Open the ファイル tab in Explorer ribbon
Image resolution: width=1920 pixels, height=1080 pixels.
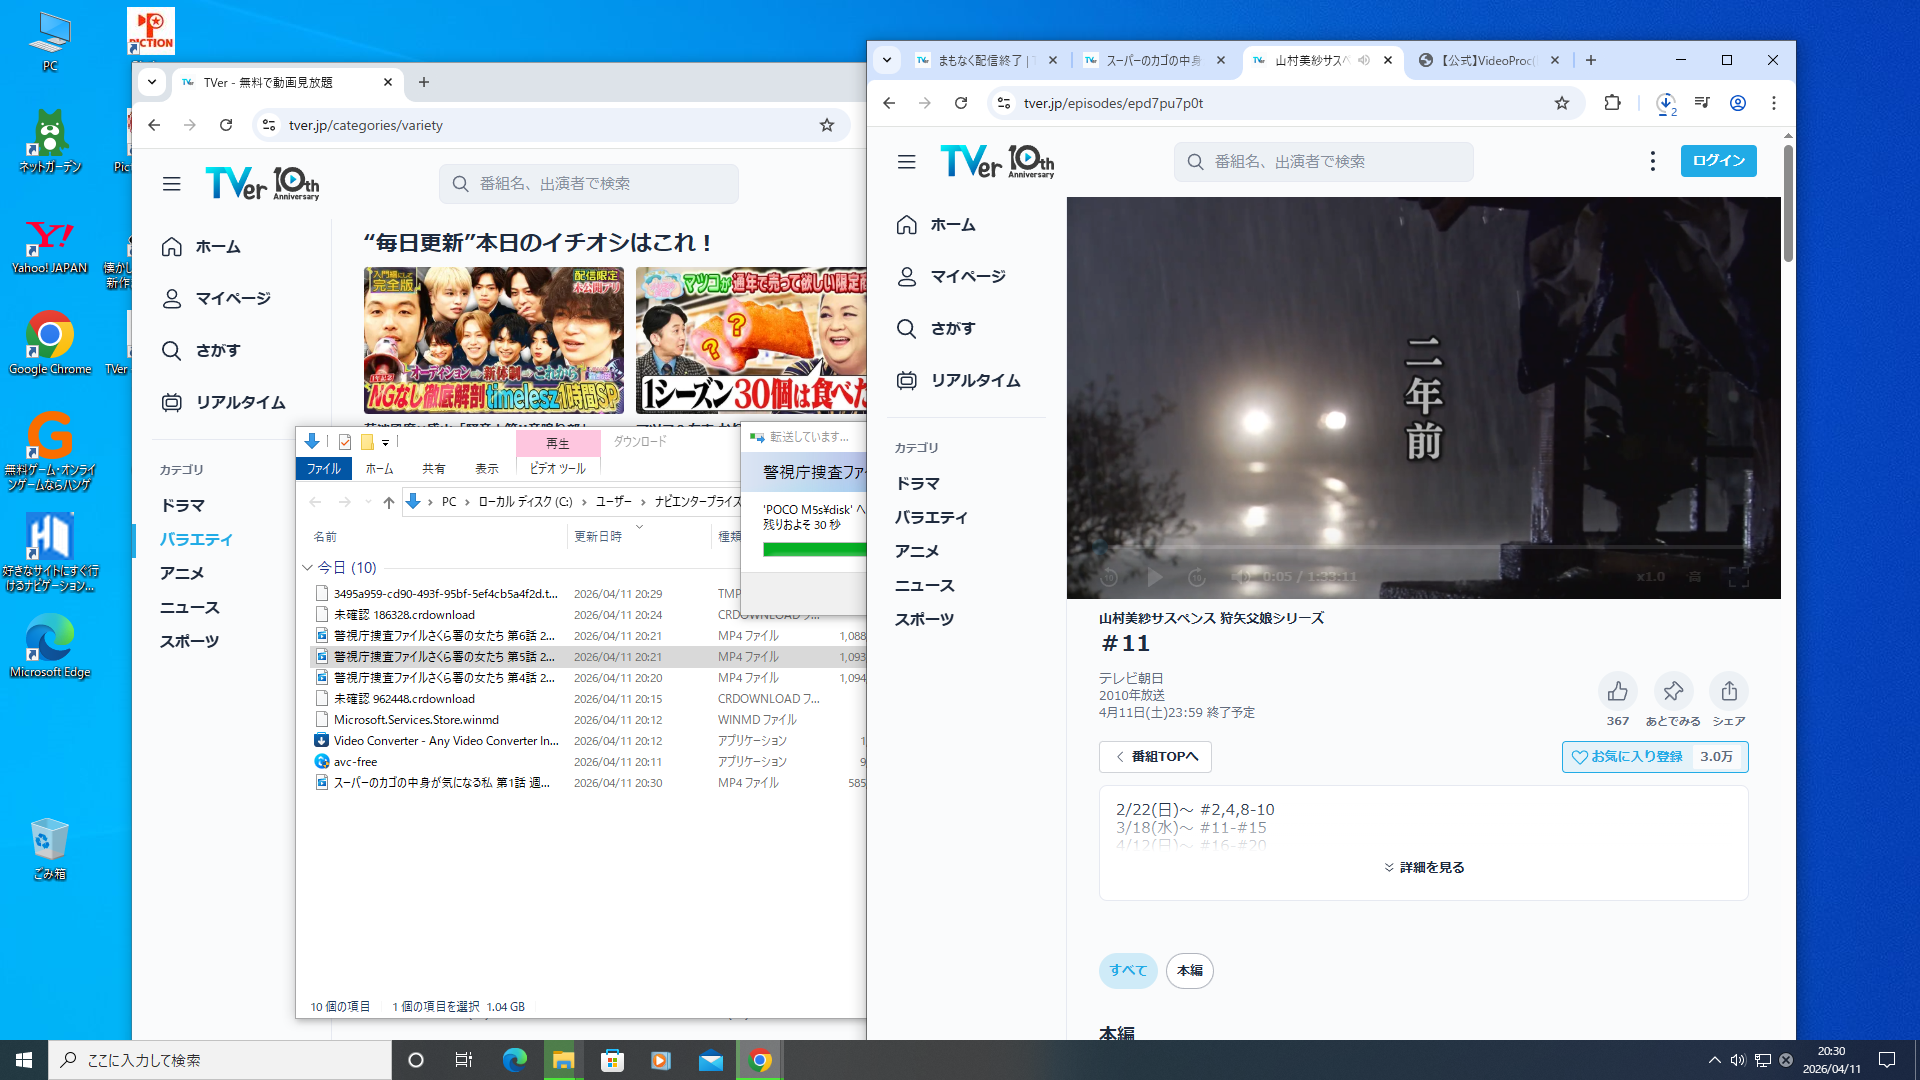(x=323, y=469)
